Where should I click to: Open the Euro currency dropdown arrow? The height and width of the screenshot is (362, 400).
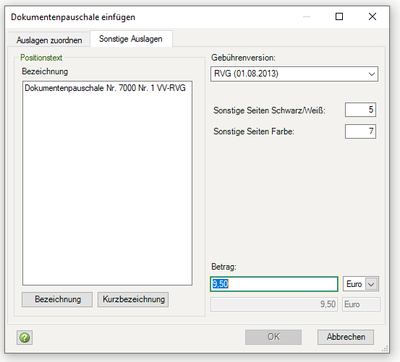(x=372, y=284)
